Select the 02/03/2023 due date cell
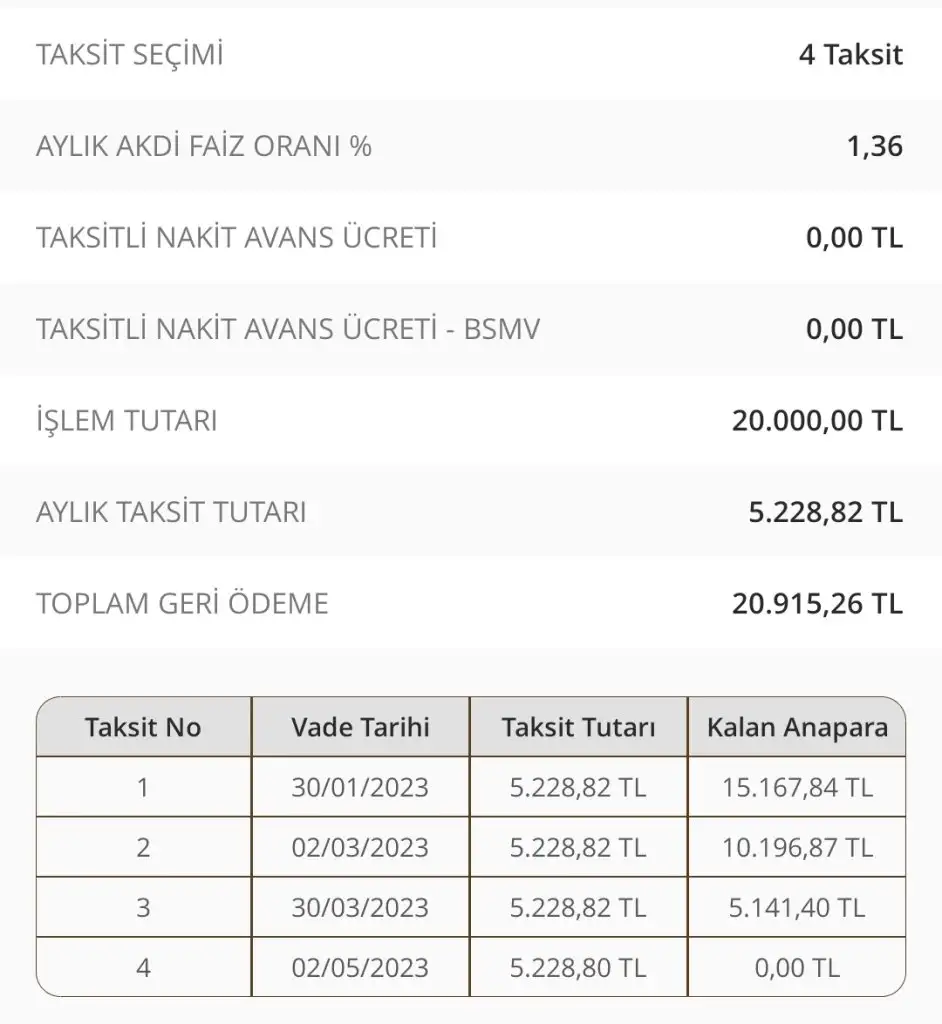942x1024 pixels. pos(360,848)
